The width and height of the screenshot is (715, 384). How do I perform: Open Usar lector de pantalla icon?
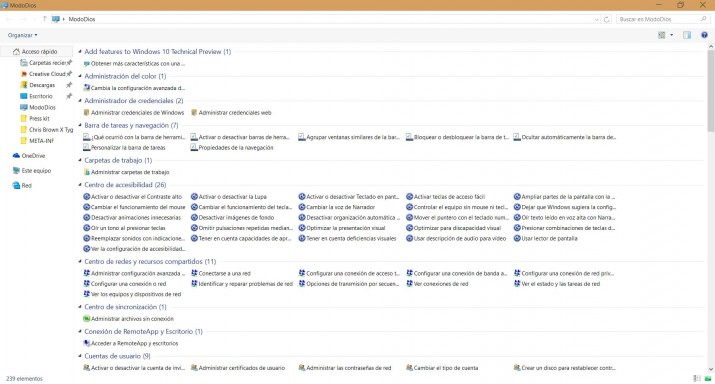pos(517,239)
